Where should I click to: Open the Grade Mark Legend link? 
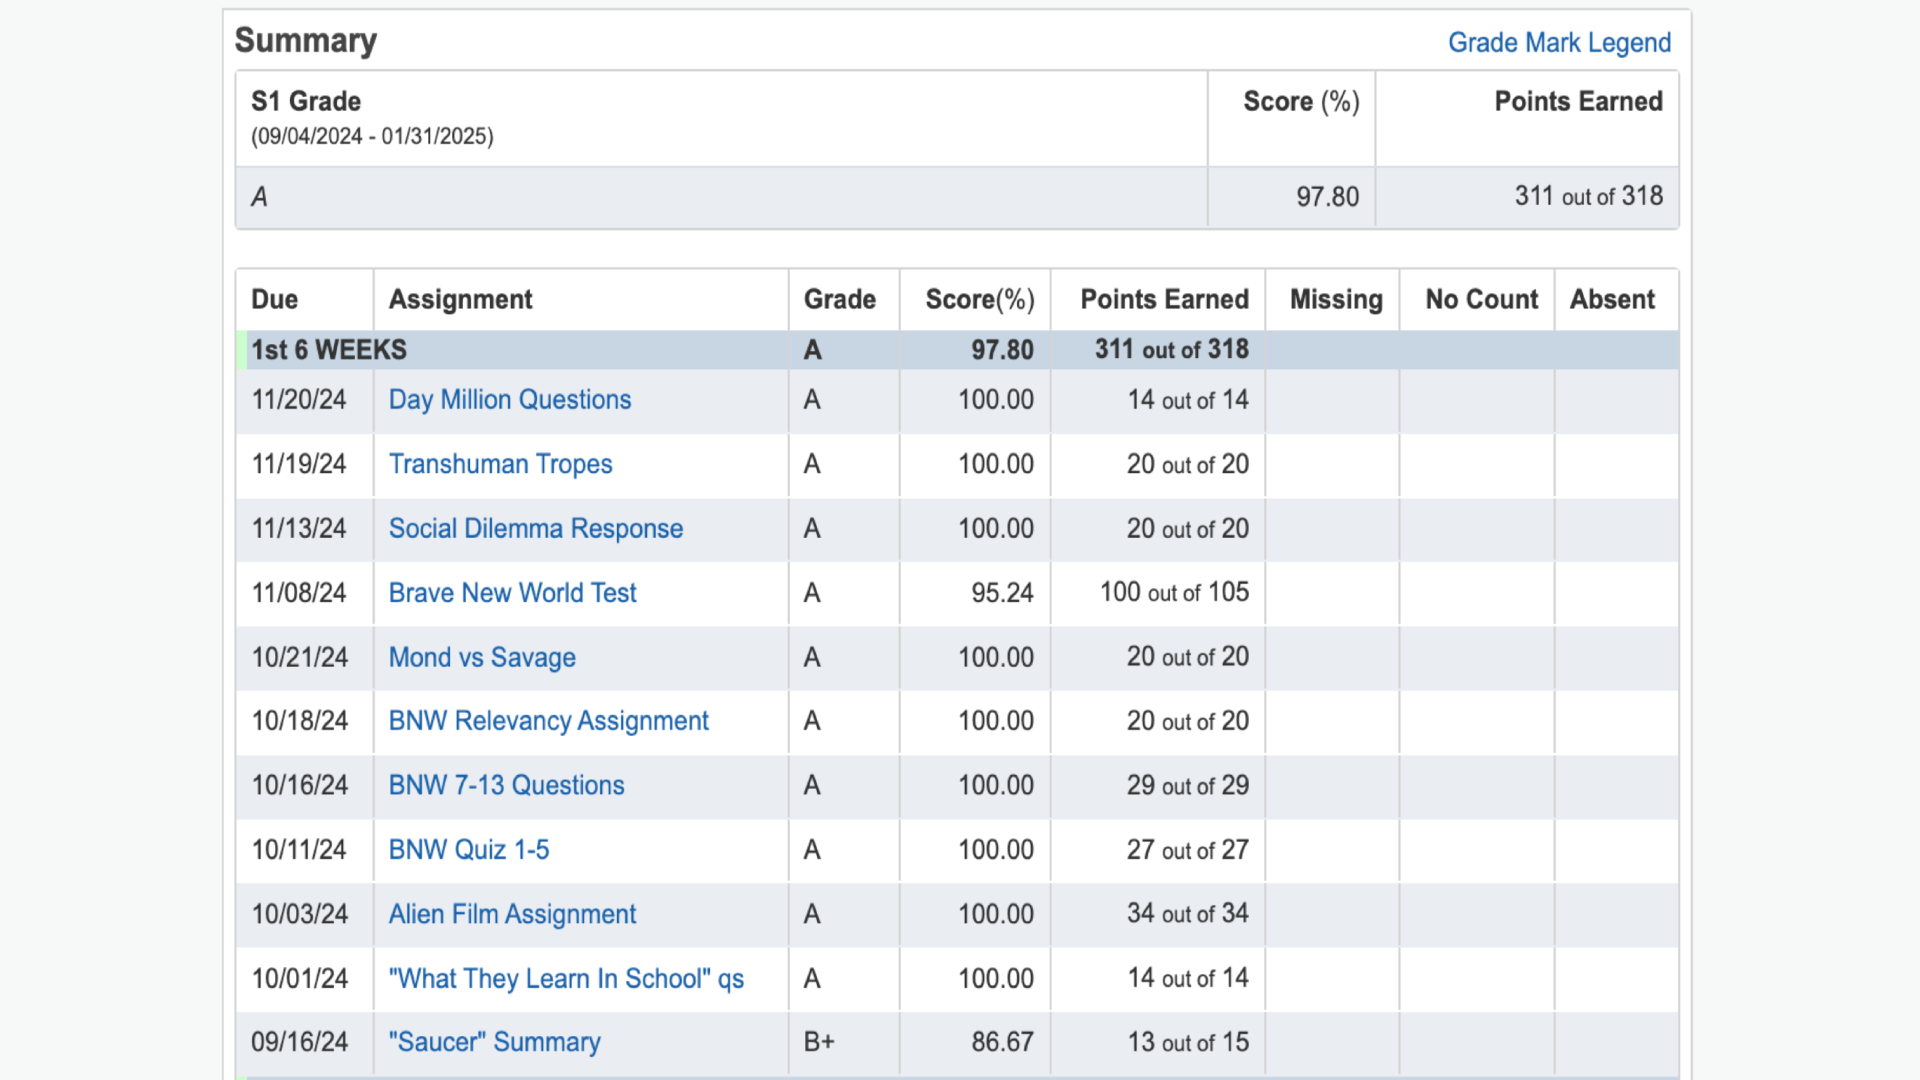tap(1559, 43)
